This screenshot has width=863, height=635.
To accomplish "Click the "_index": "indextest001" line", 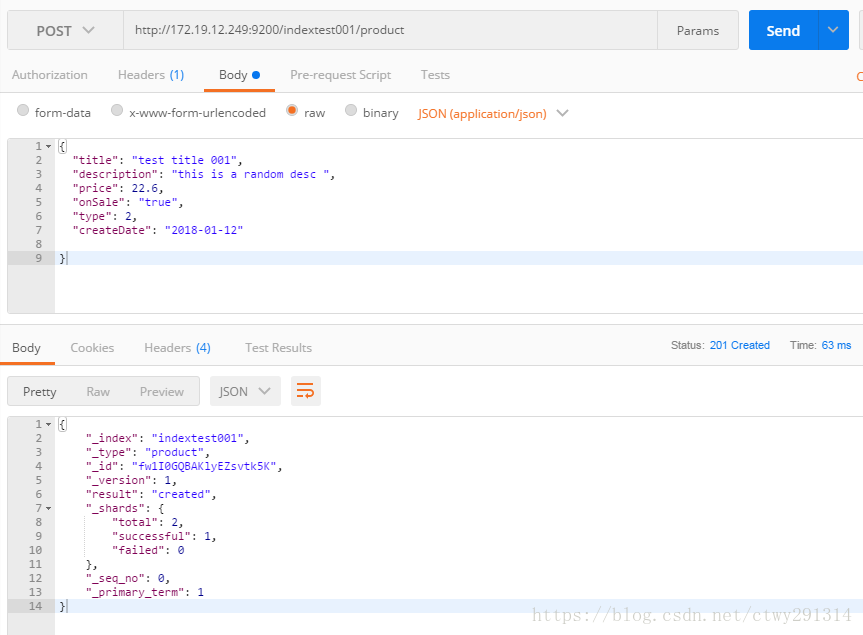I will point(167,439).
